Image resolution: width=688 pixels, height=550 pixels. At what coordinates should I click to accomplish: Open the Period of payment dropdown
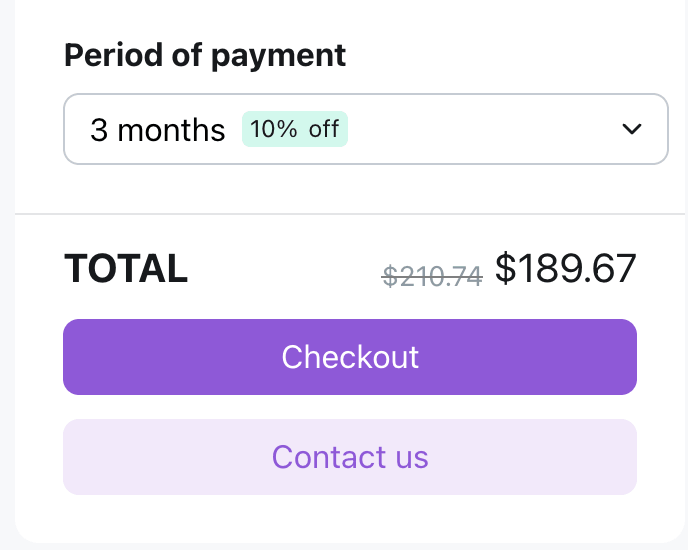coord(365,129)
